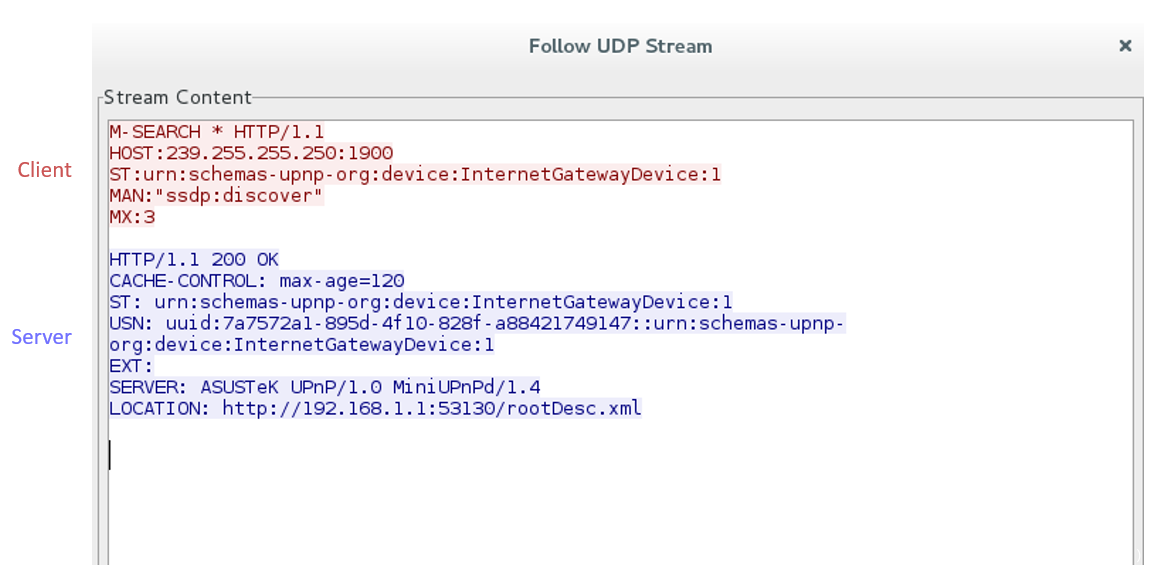The width and height of the screenshot is (1157, 574).
Task: Click the red Client annotation label
Action: [45, 170]
